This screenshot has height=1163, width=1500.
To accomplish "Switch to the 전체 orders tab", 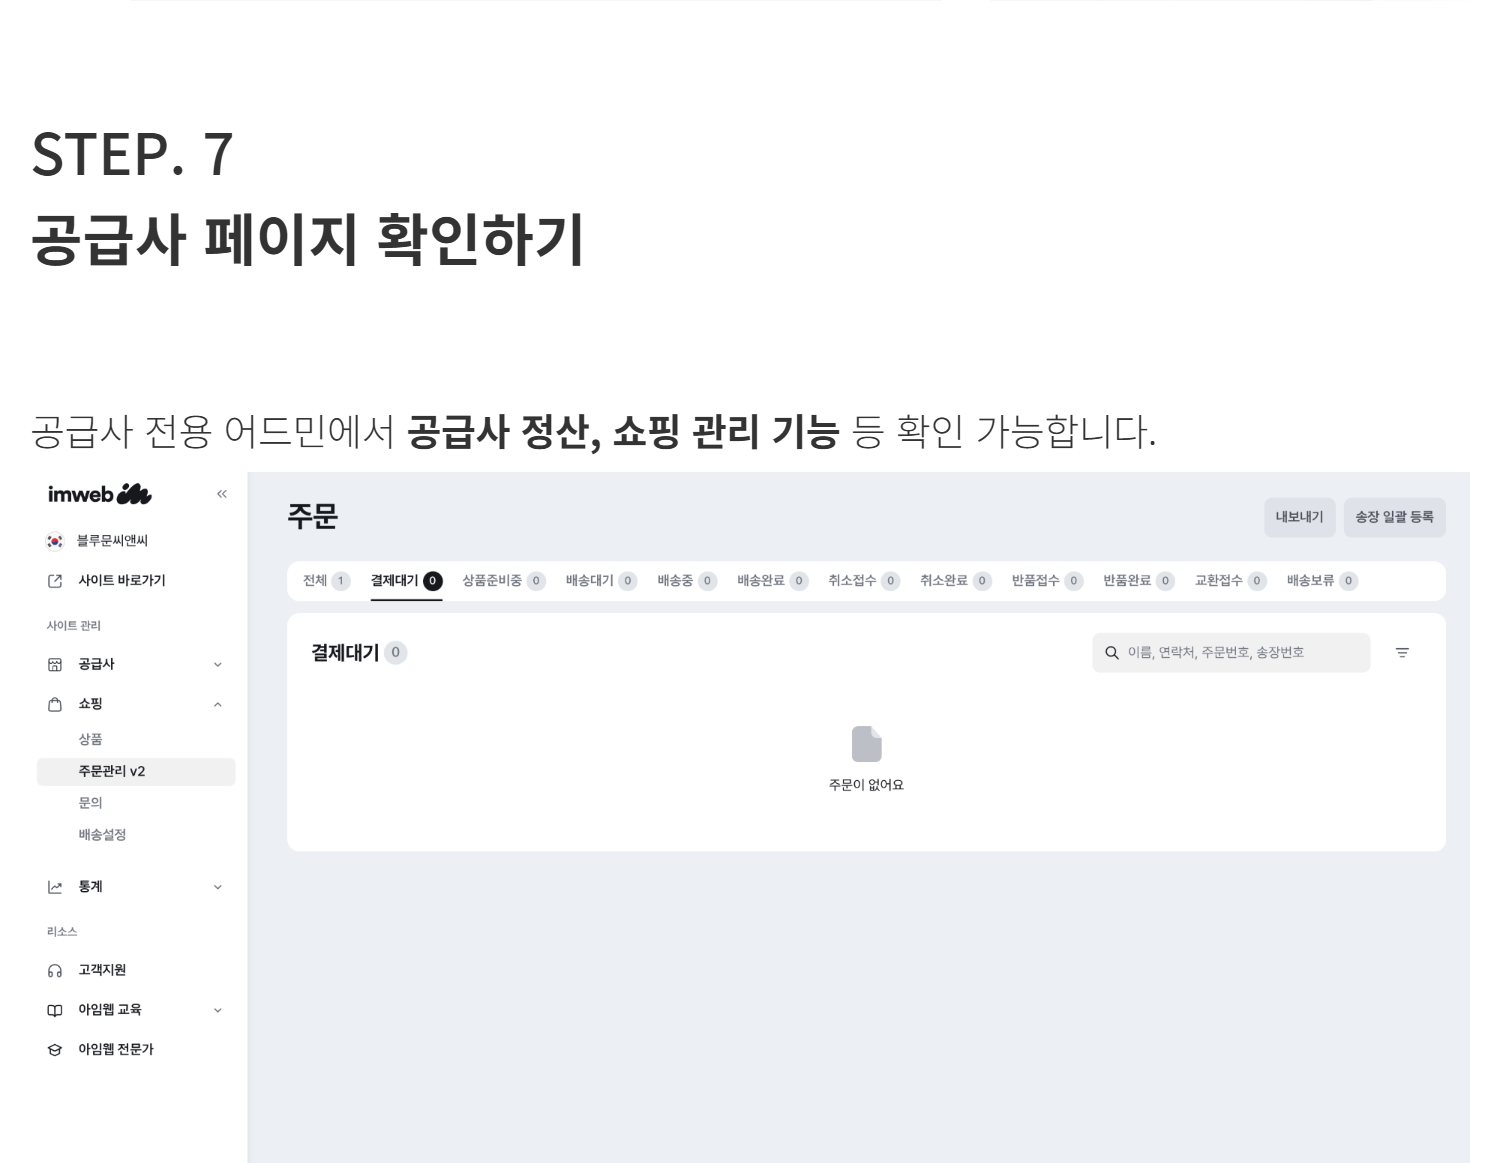I will pos(326,581).
